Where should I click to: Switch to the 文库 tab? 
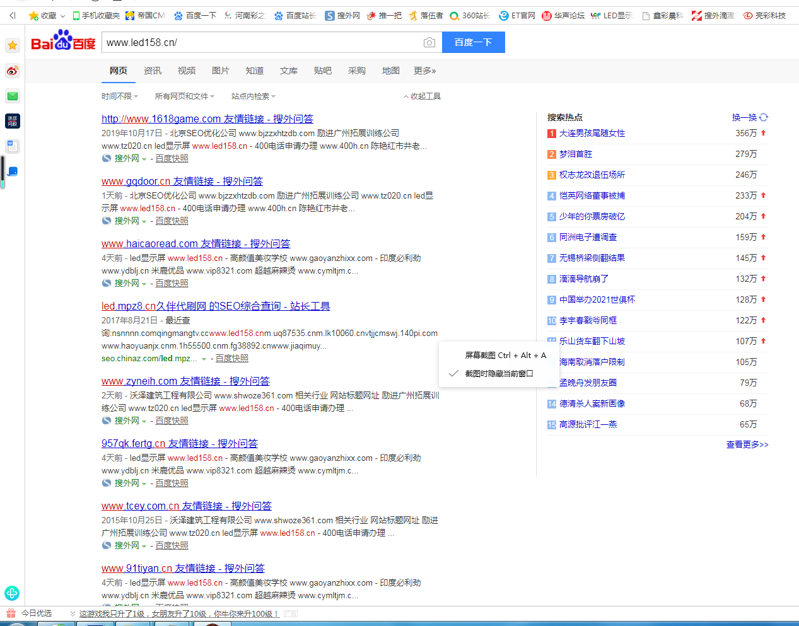(x=288, y=70)
